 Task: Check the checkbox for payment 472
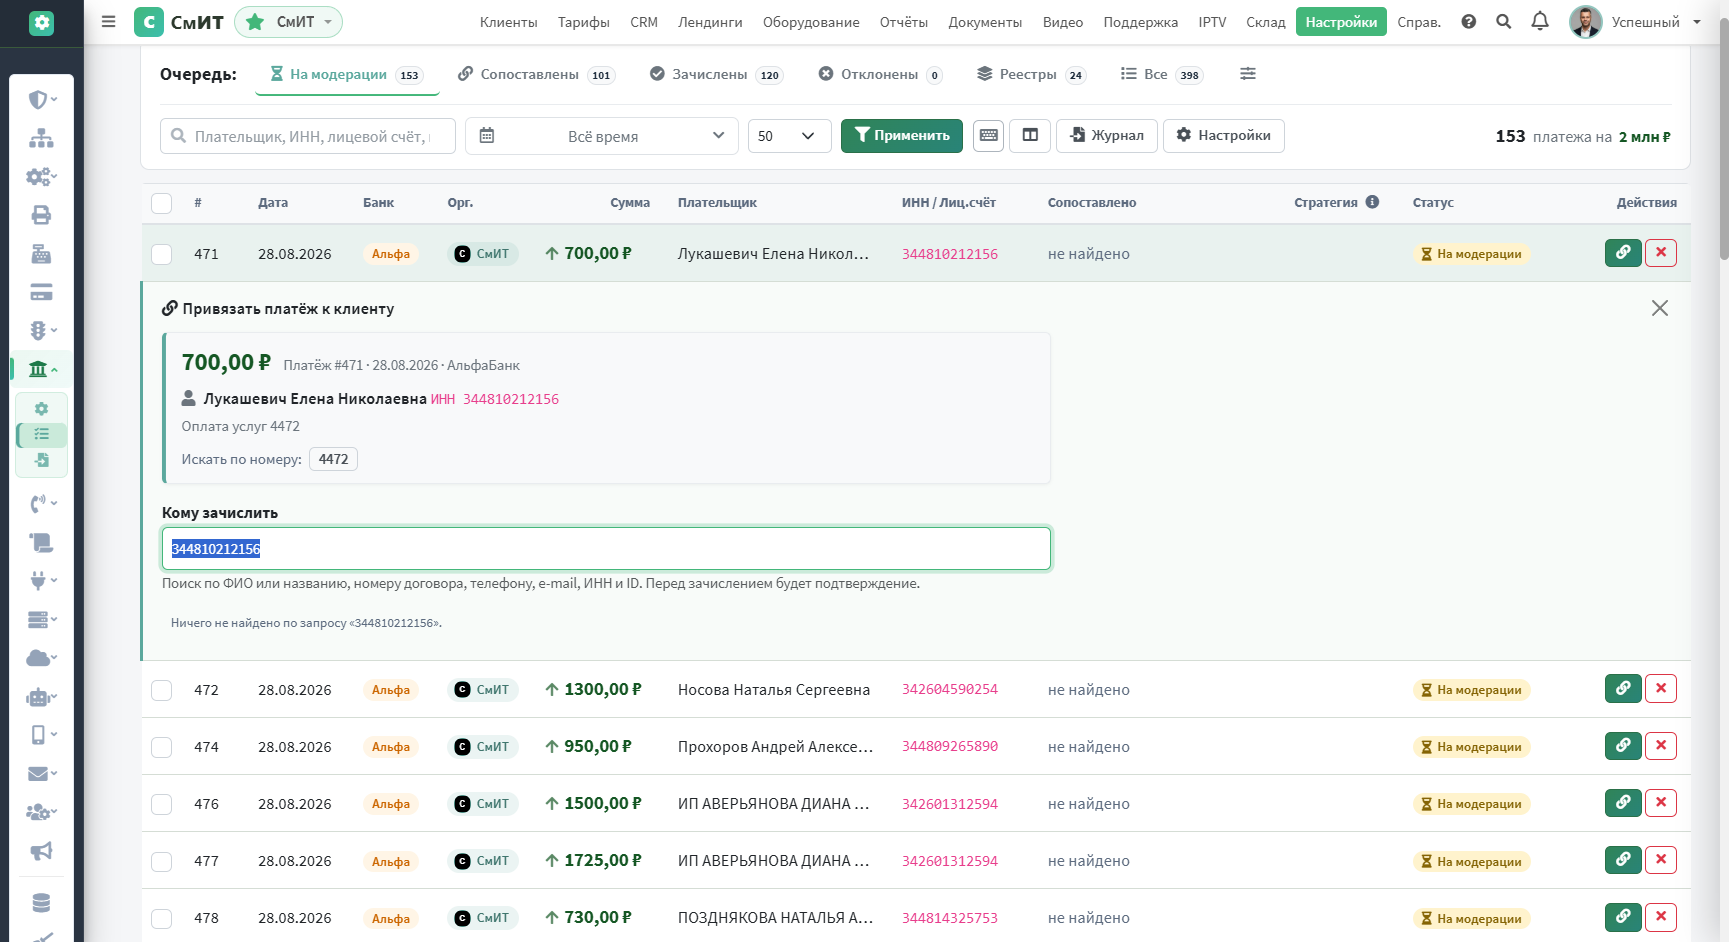click(x=161, y=690)
